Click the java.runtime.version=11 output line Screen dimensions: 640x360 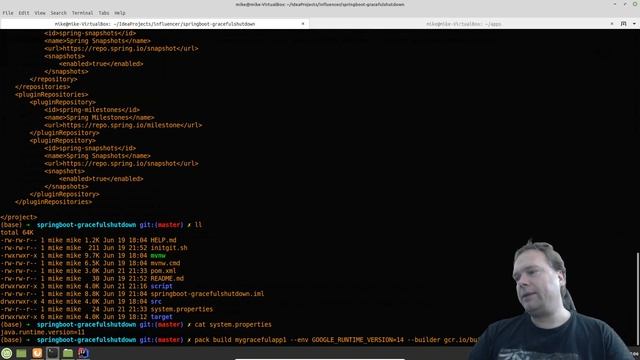(x=42, y=332)
